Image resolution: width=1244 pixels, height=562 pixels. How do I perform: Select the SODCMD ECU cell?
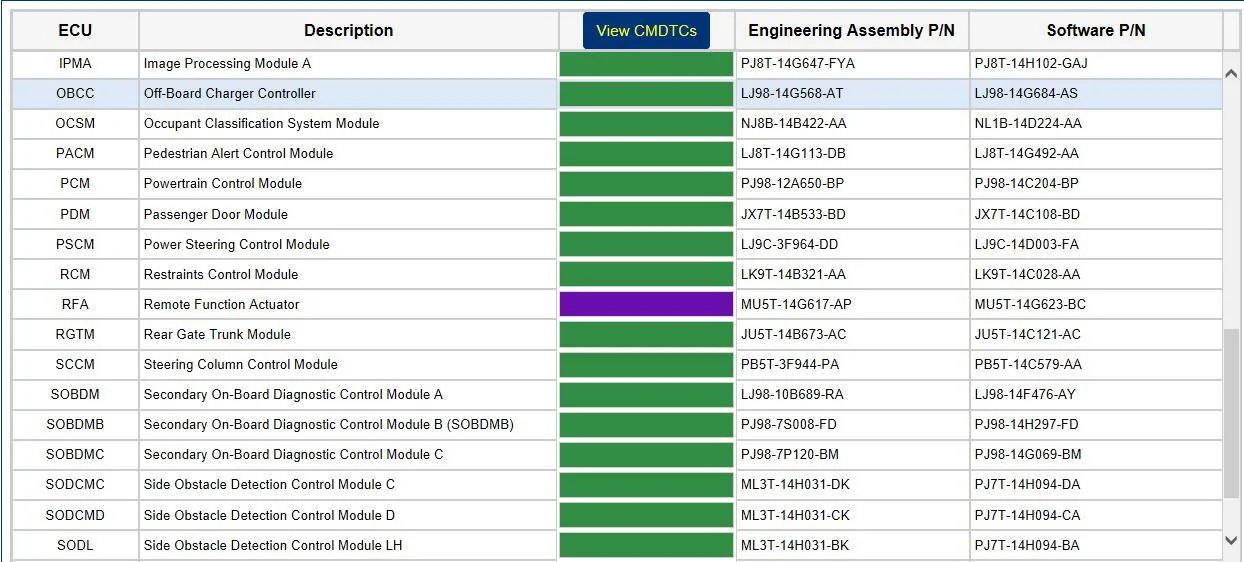75,515
